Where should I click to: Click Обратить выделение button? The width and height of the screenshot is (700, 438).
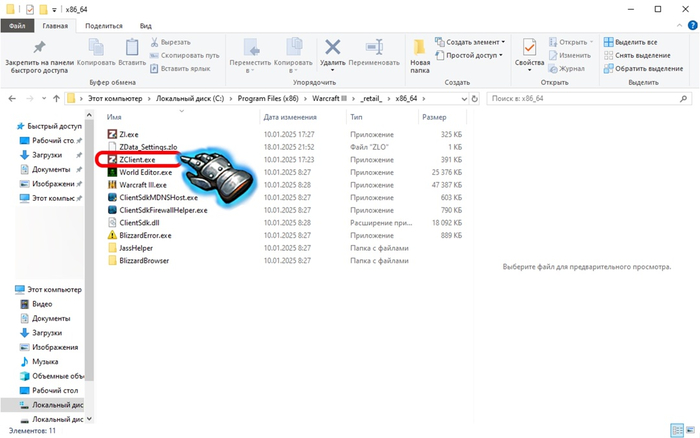point(639,68)
